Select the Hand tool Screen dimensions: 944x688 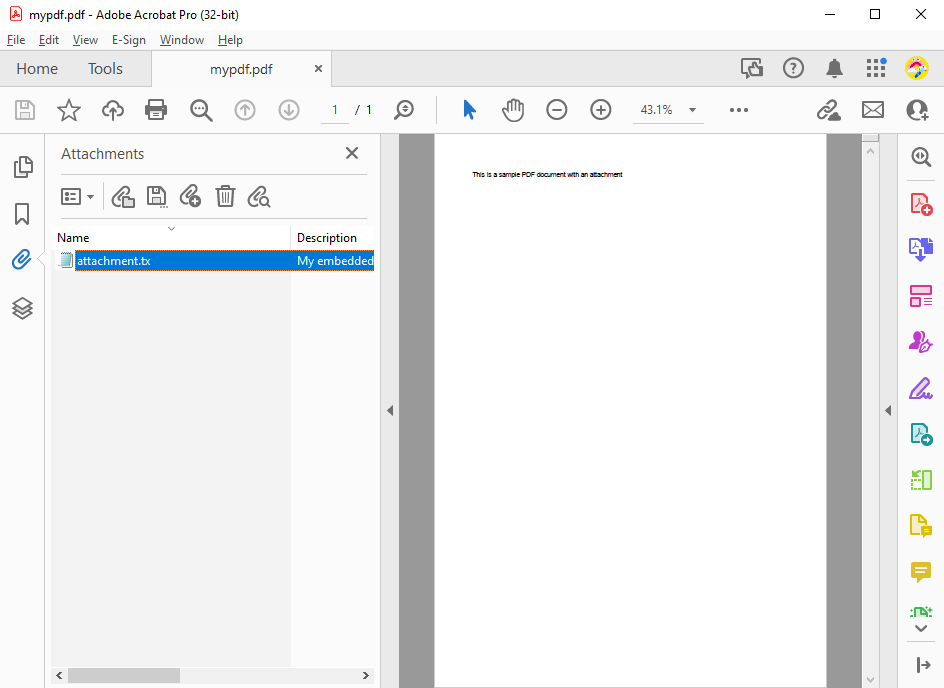point(513,110)
